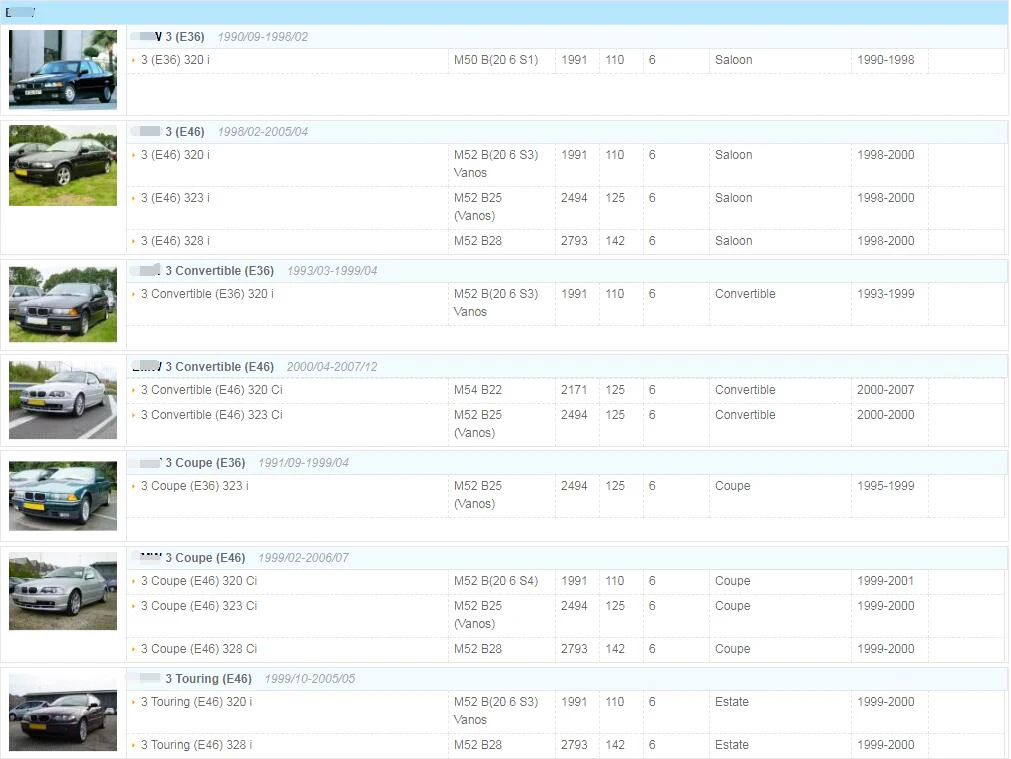Image resolution: width=1011 pixels, height=759 pixels.
Task: Select 3 Convertible (E46) 320 Ci
Action: click(x=211, y=389)
